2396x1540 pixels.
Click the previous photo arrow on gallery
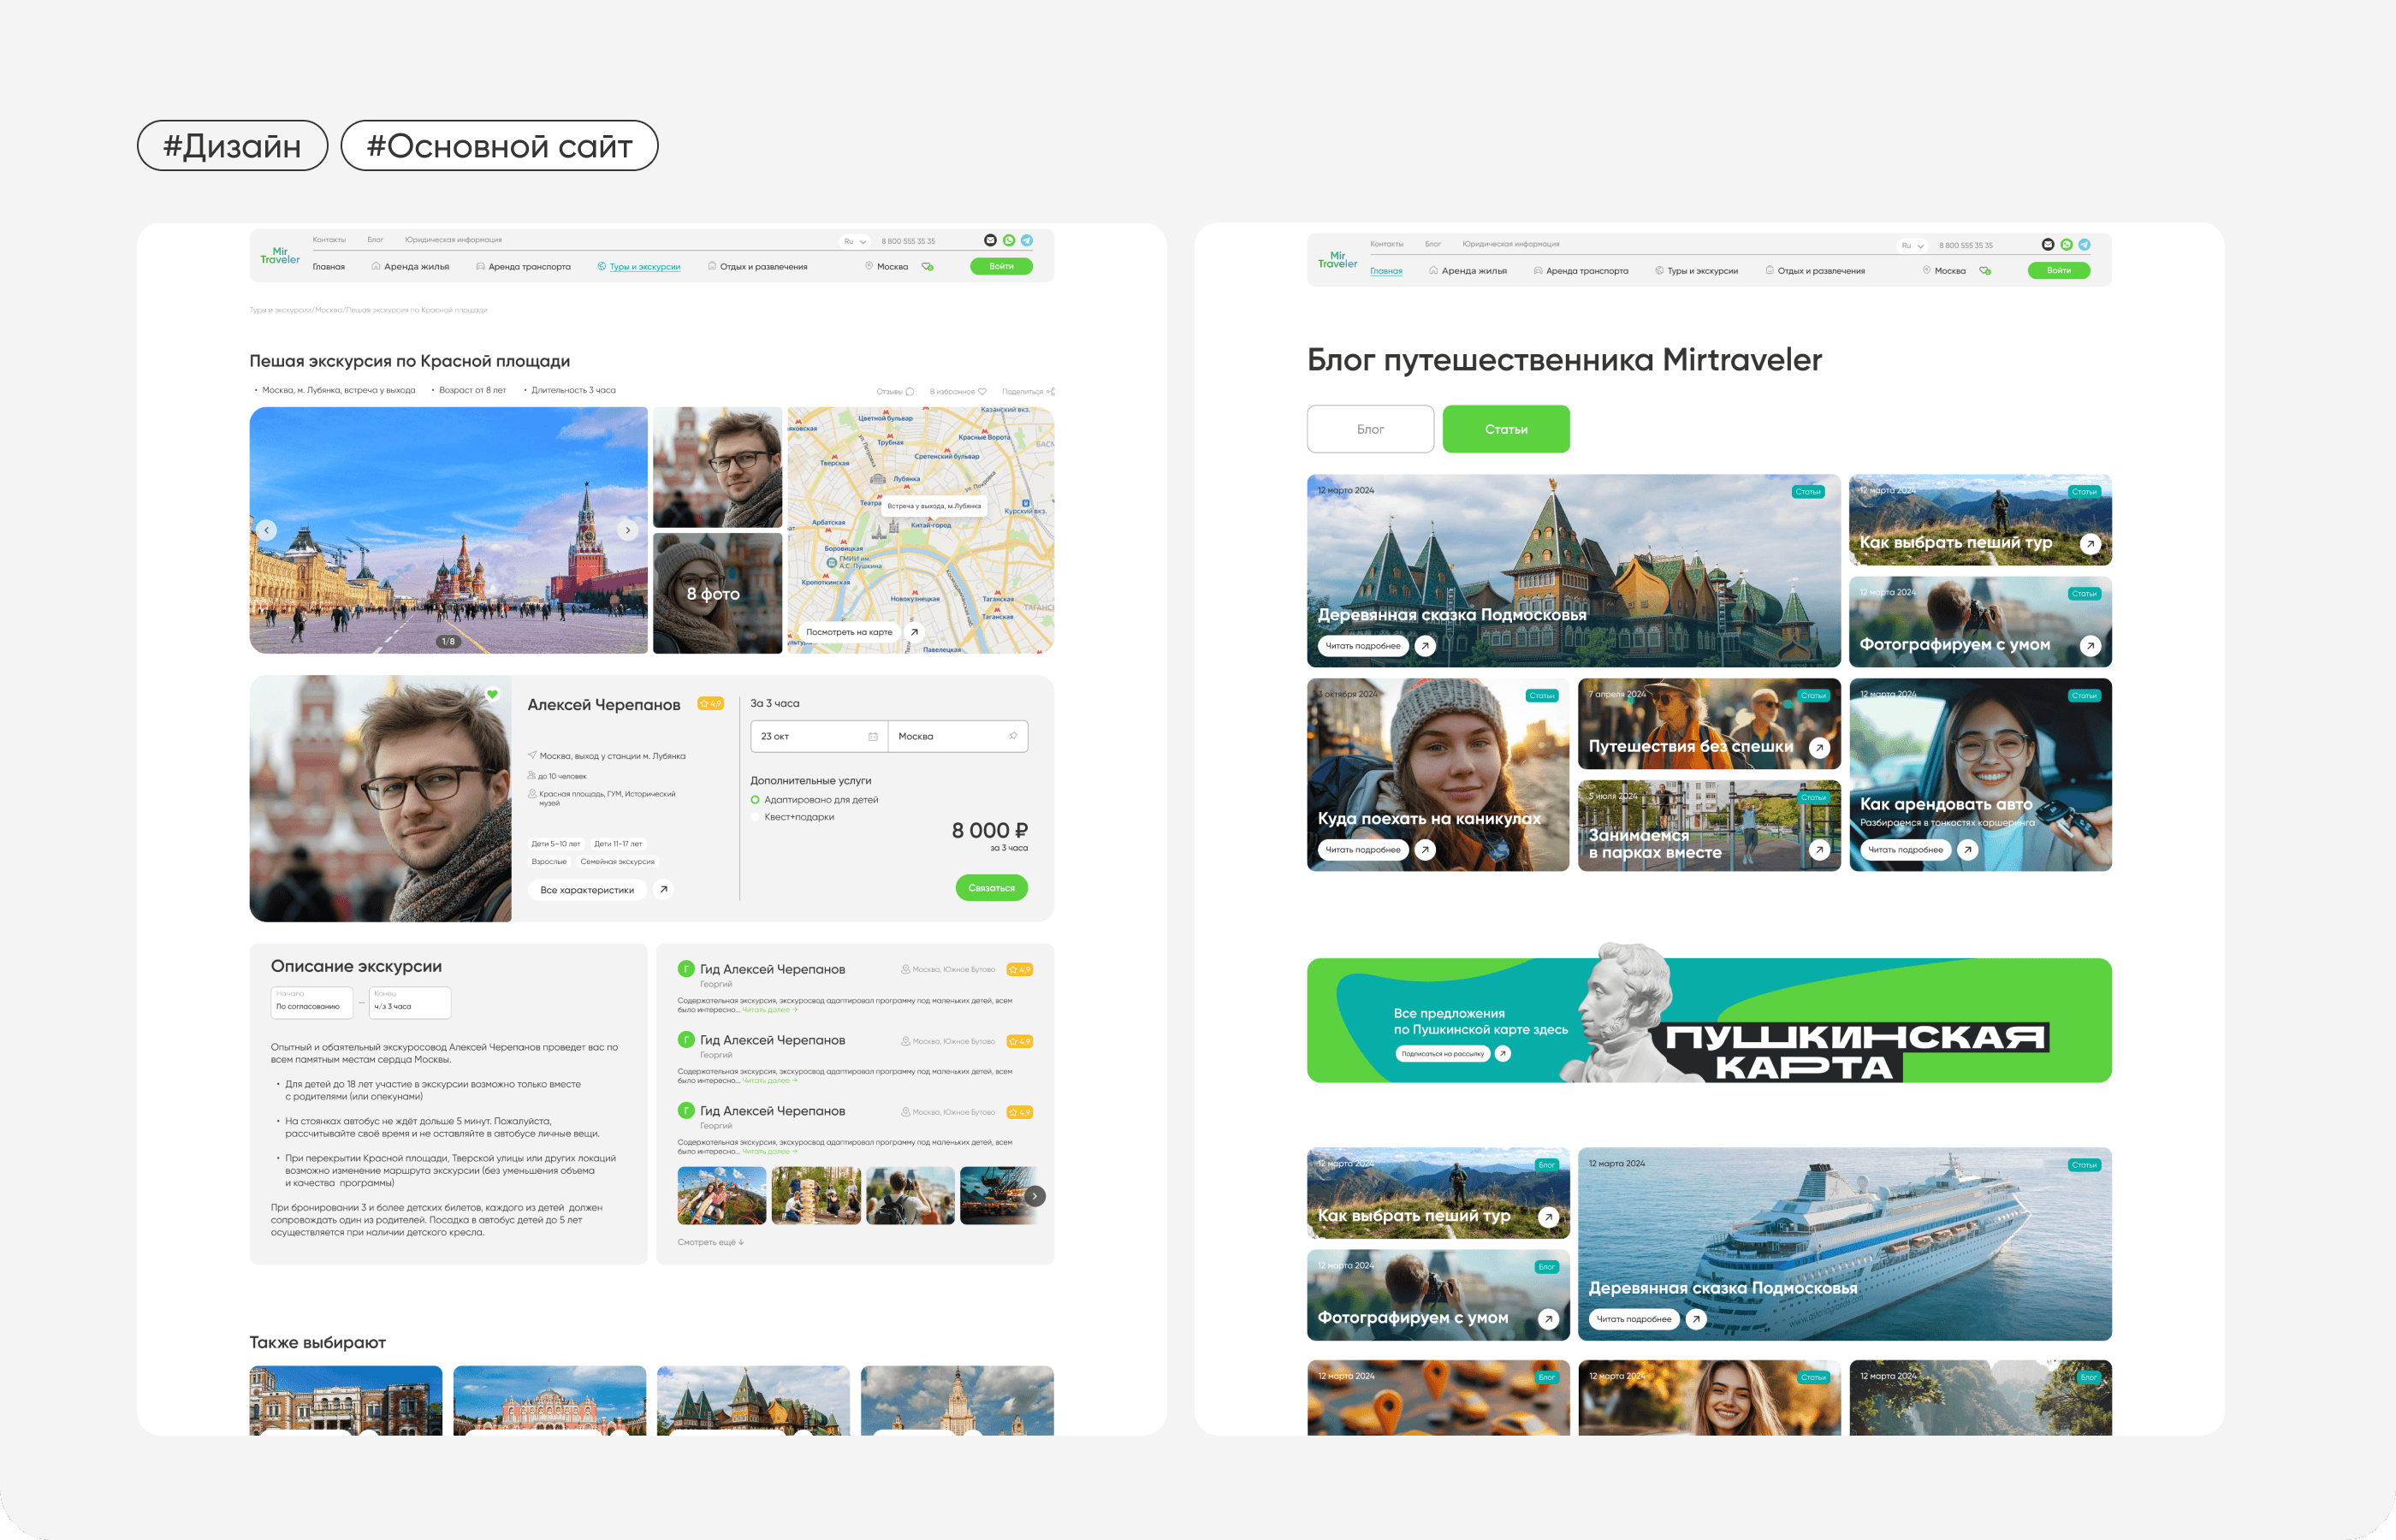coord(266,530)
